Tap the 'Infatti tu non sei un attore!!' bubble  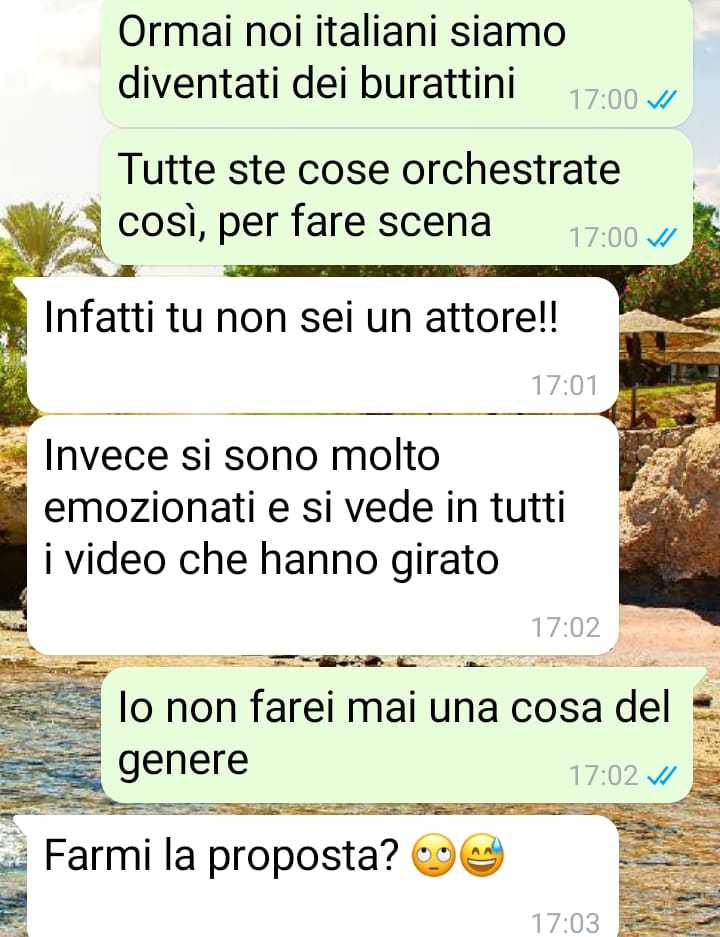pos(323,345)
